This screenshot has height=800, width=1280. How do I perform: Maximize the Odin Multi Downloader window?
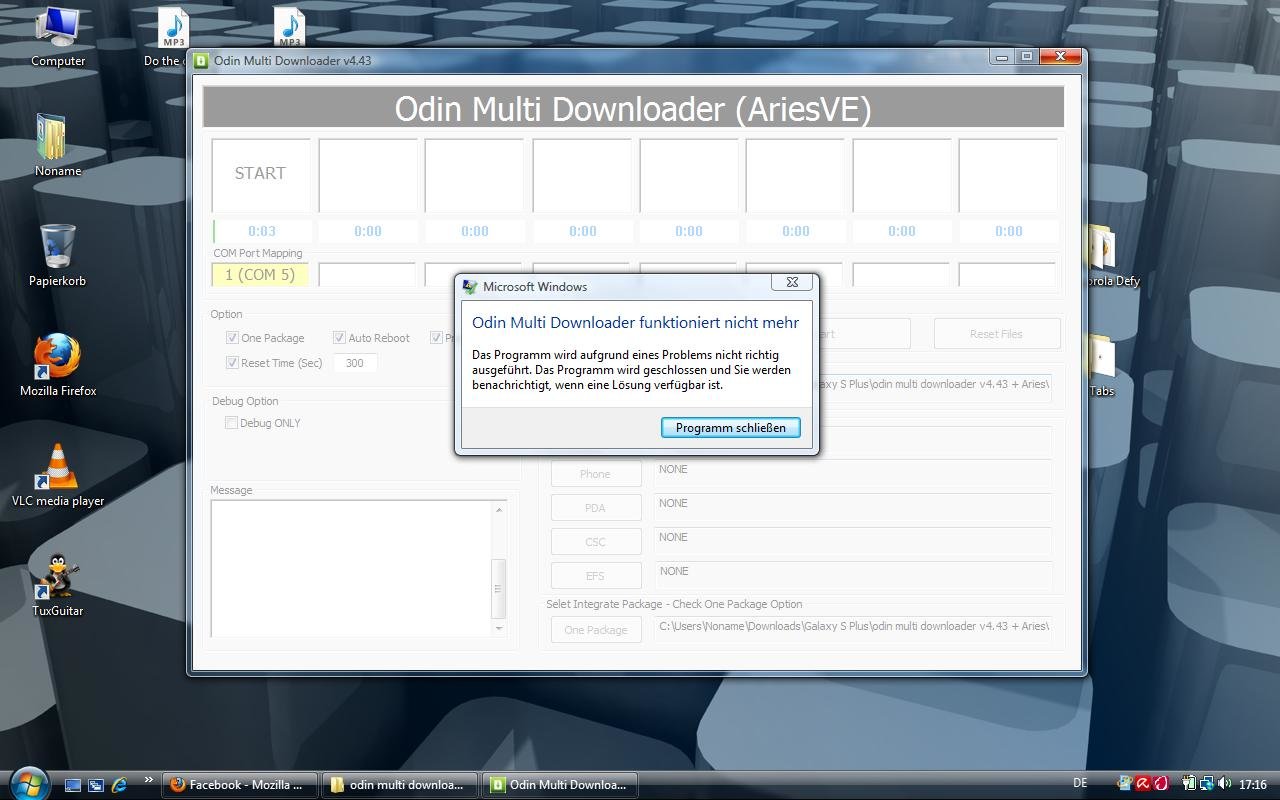pos(1026,57)
